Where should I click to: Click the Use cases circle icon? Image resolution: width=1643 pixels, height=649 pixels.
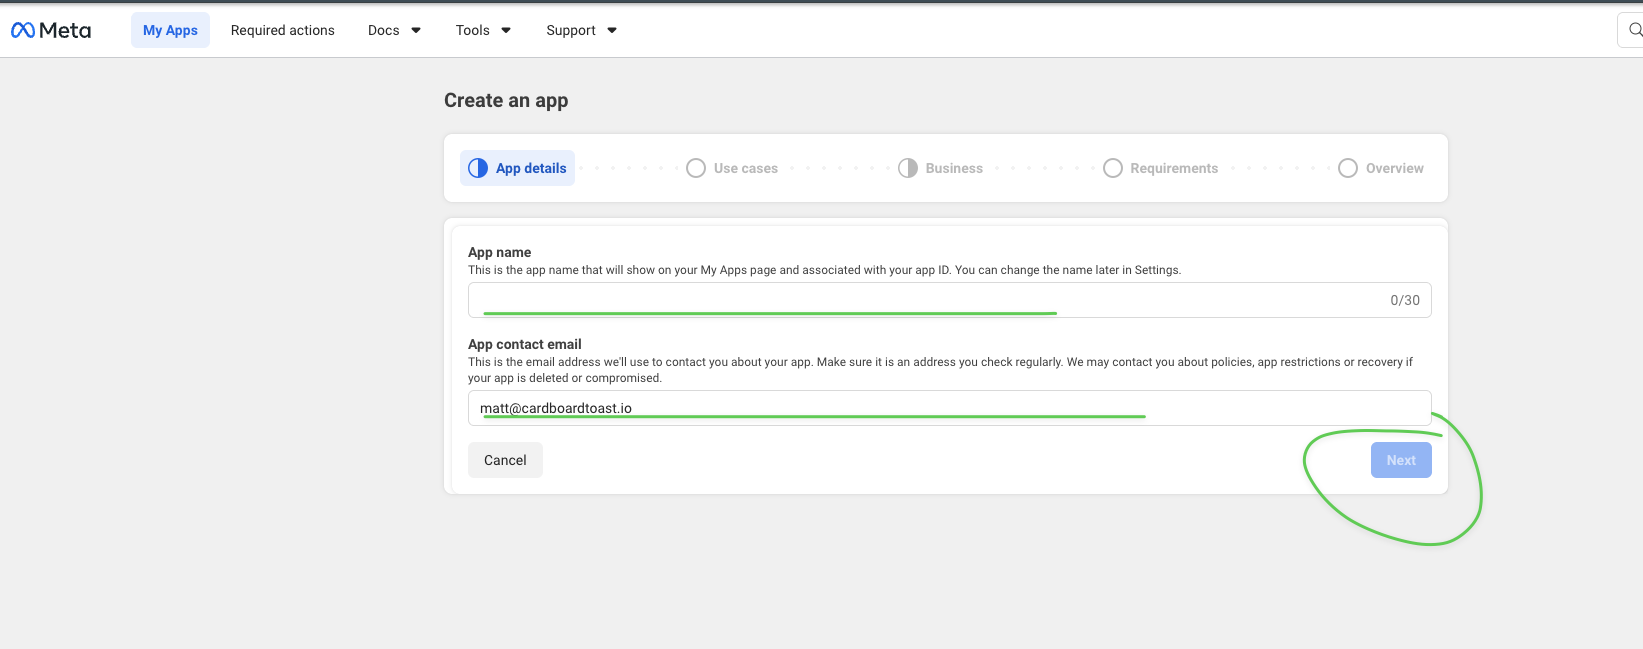(x=696, y=168)
